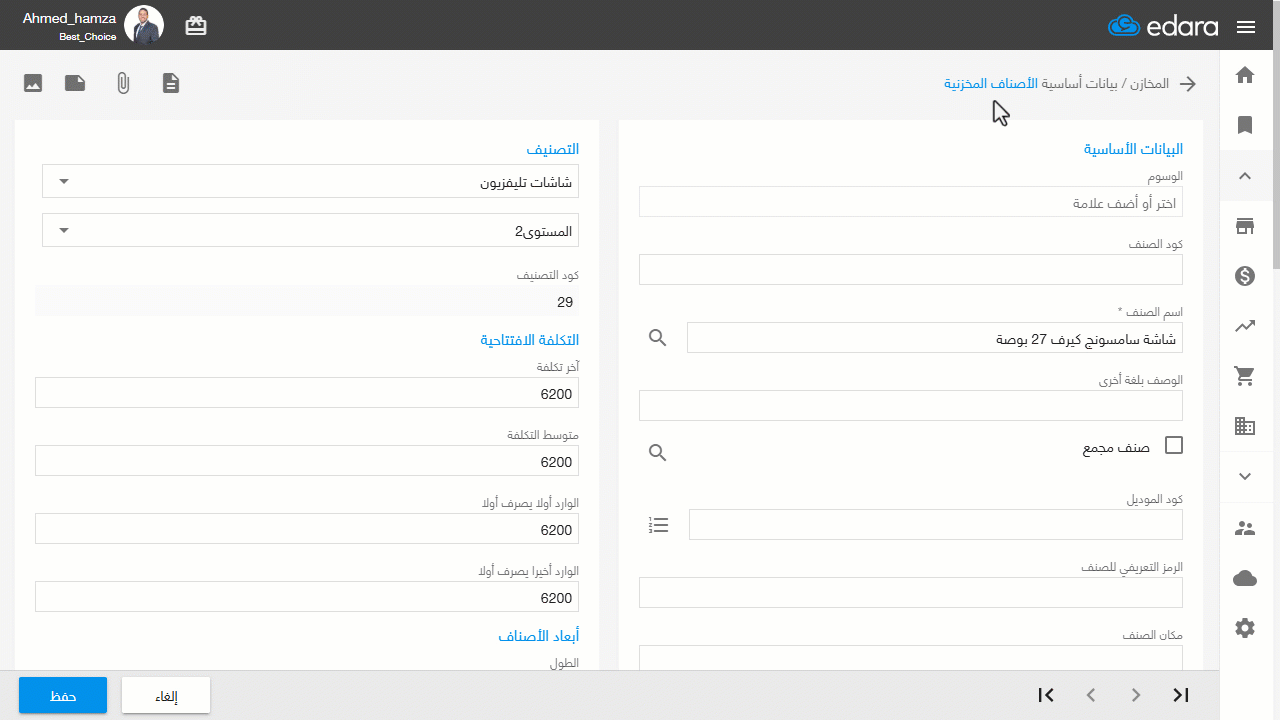Open the trending chart icon in sidebar

(x=1245, y=326)
